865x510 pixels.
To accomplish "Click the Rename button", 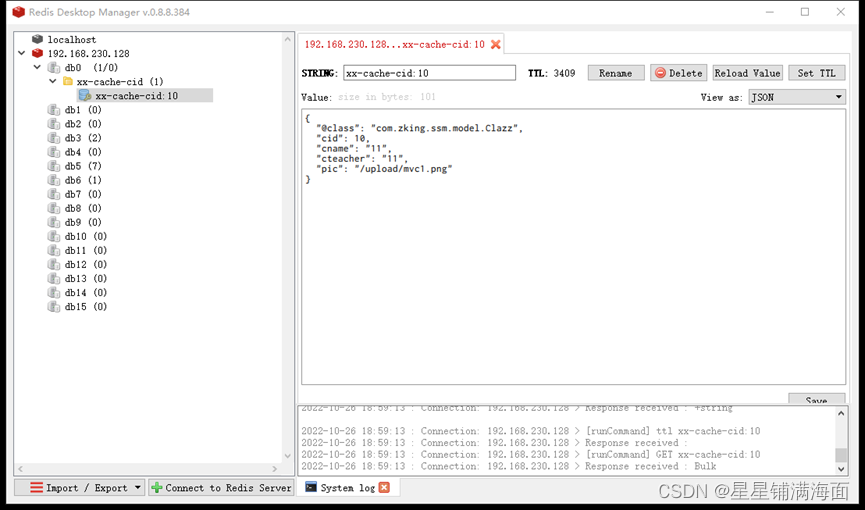I will 616,73.
